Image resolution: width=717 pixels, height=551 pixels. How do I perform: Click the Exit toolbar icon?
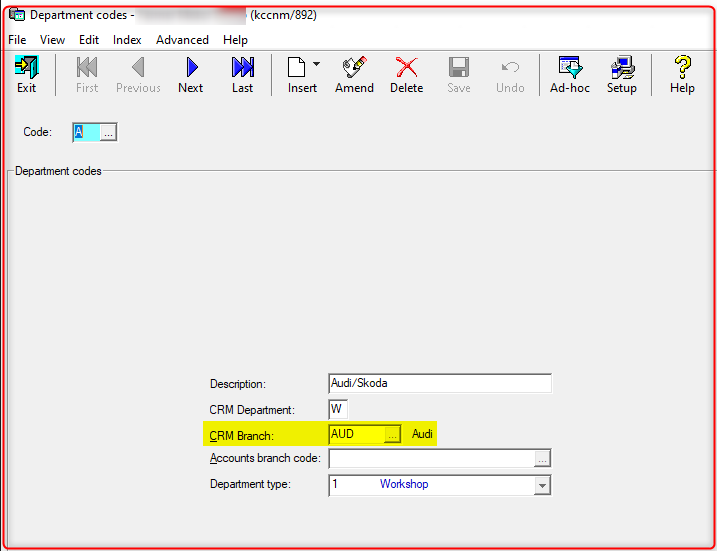(x=26, y=75)
